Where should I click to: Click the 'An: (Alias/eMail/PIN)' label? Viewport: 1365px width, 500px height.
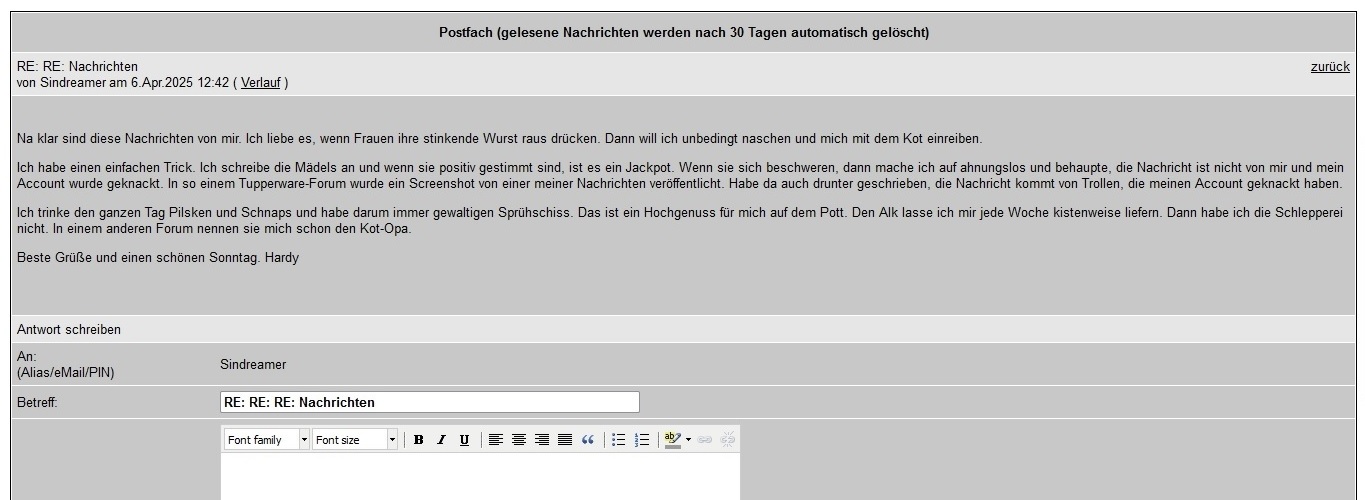[x=66, y=365]
